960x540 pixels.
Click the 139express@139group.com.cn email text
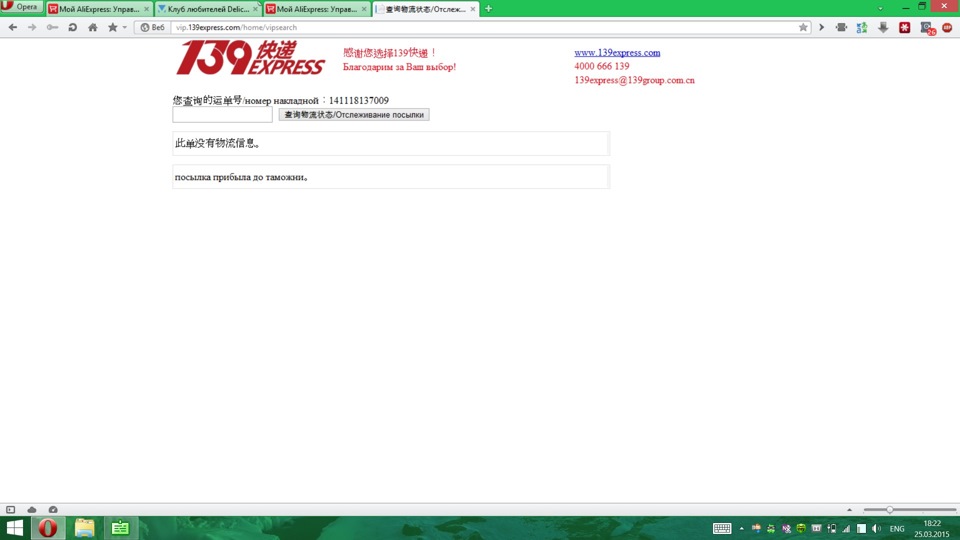tap(634, 80)
